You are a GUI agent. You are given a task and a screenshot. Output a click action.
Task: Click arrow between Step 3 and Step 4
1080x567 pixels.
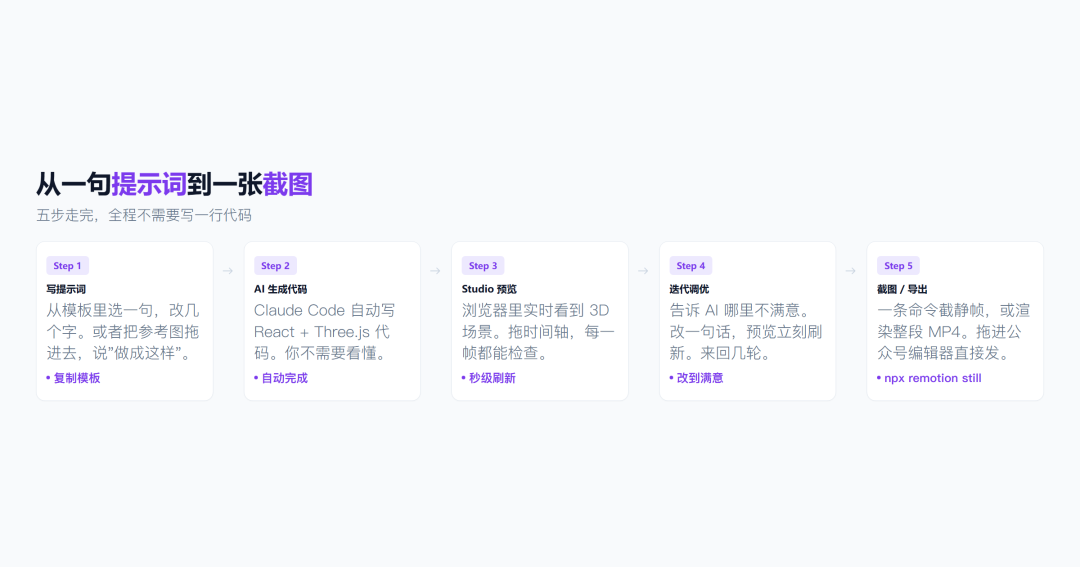(x=643, y=271)
